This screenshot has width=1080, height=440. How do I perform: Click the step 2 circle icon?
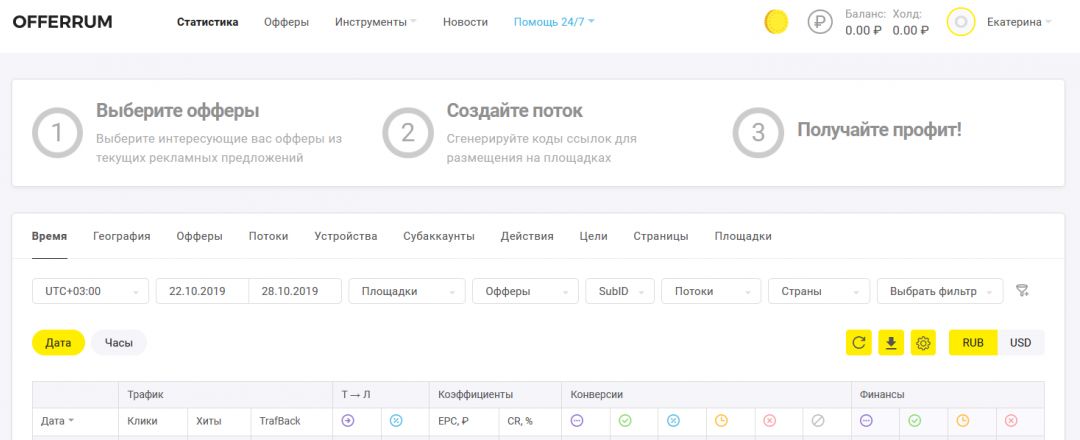pos(408,133)
